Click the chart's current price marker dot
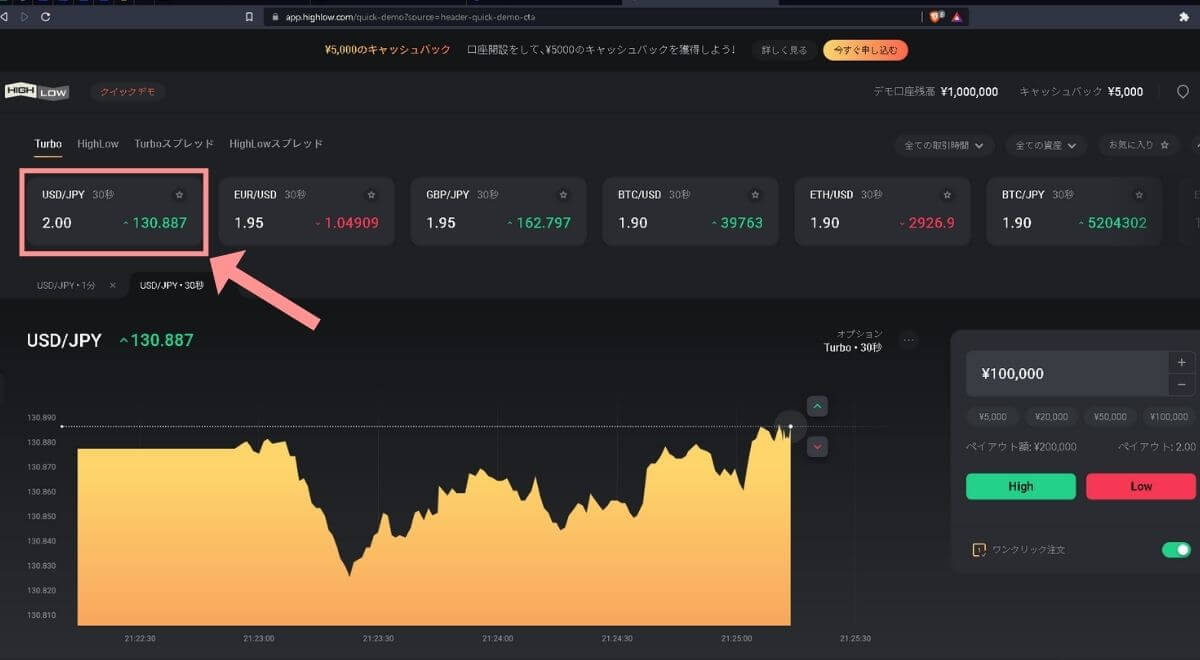The width and height of the screenshot is (1200, 660). coord(790,427)
